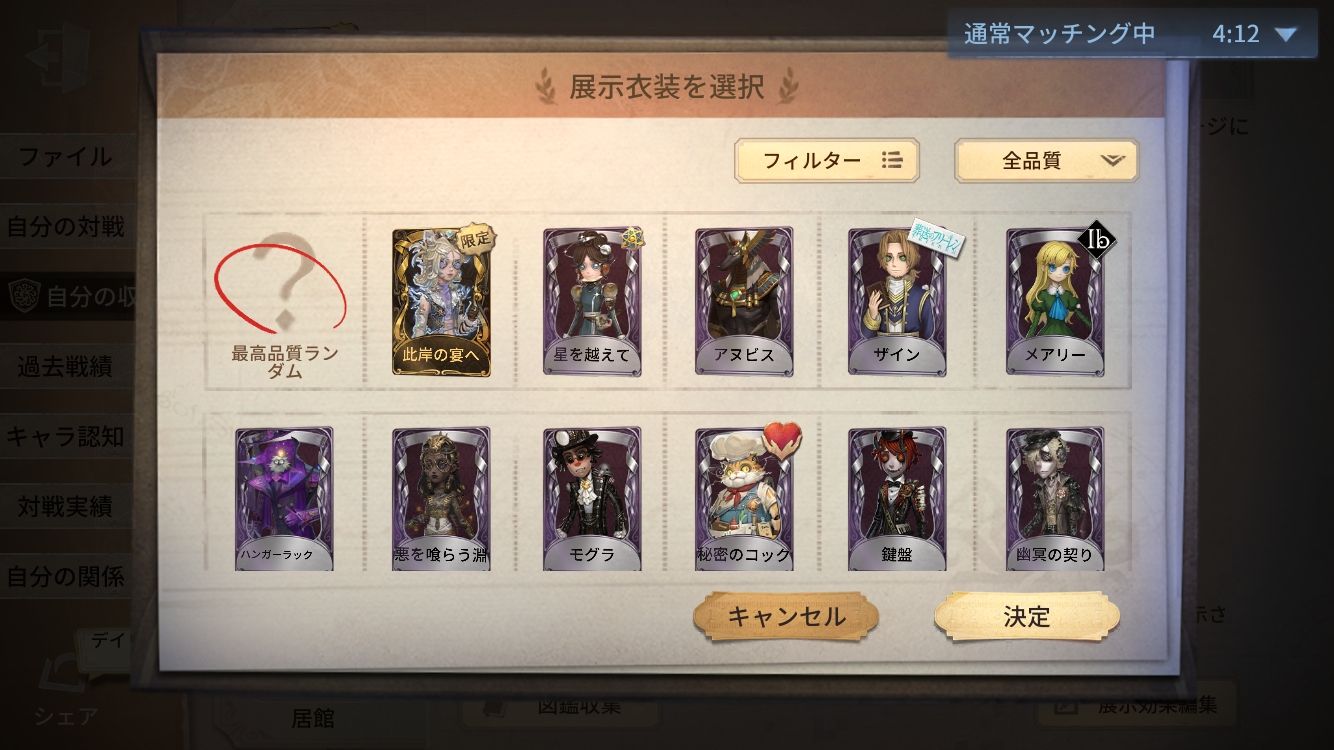This screenshot has width=1334, height=750.
Task: Select the ハンガーラック purple costume card
Action: [x=284, y=499]
